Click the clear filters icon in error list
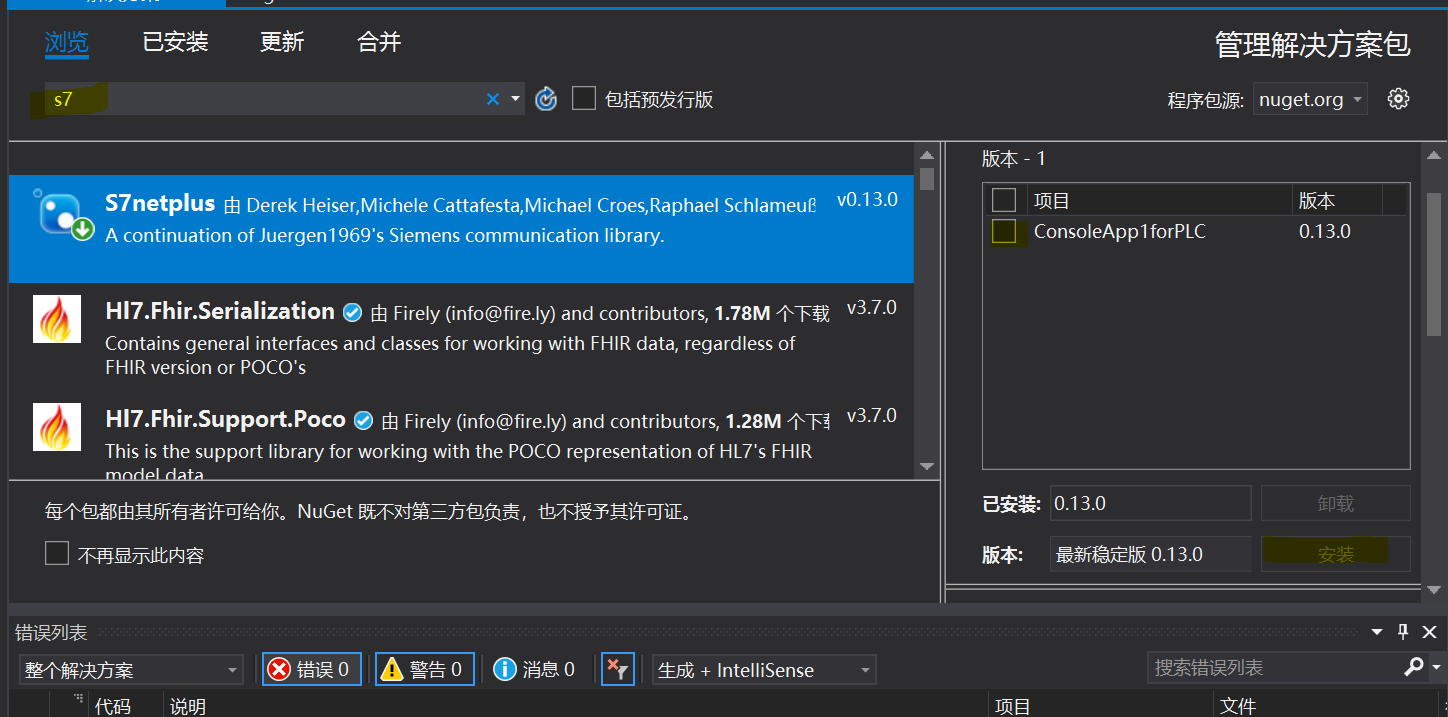The image size is (1448, 717). tap(618, 669)
